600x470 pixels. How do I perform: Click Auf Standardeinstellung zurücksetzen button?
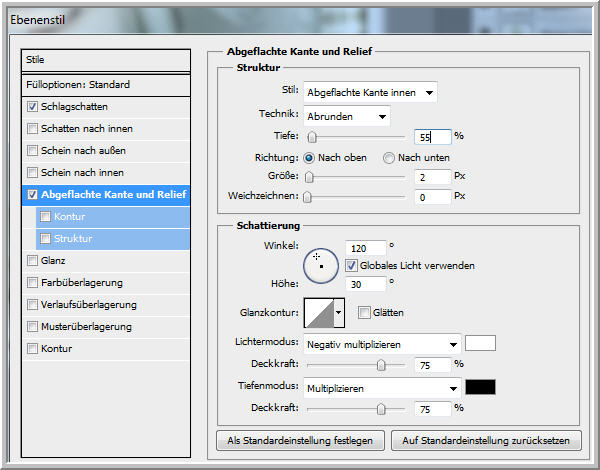pos(486,441)
